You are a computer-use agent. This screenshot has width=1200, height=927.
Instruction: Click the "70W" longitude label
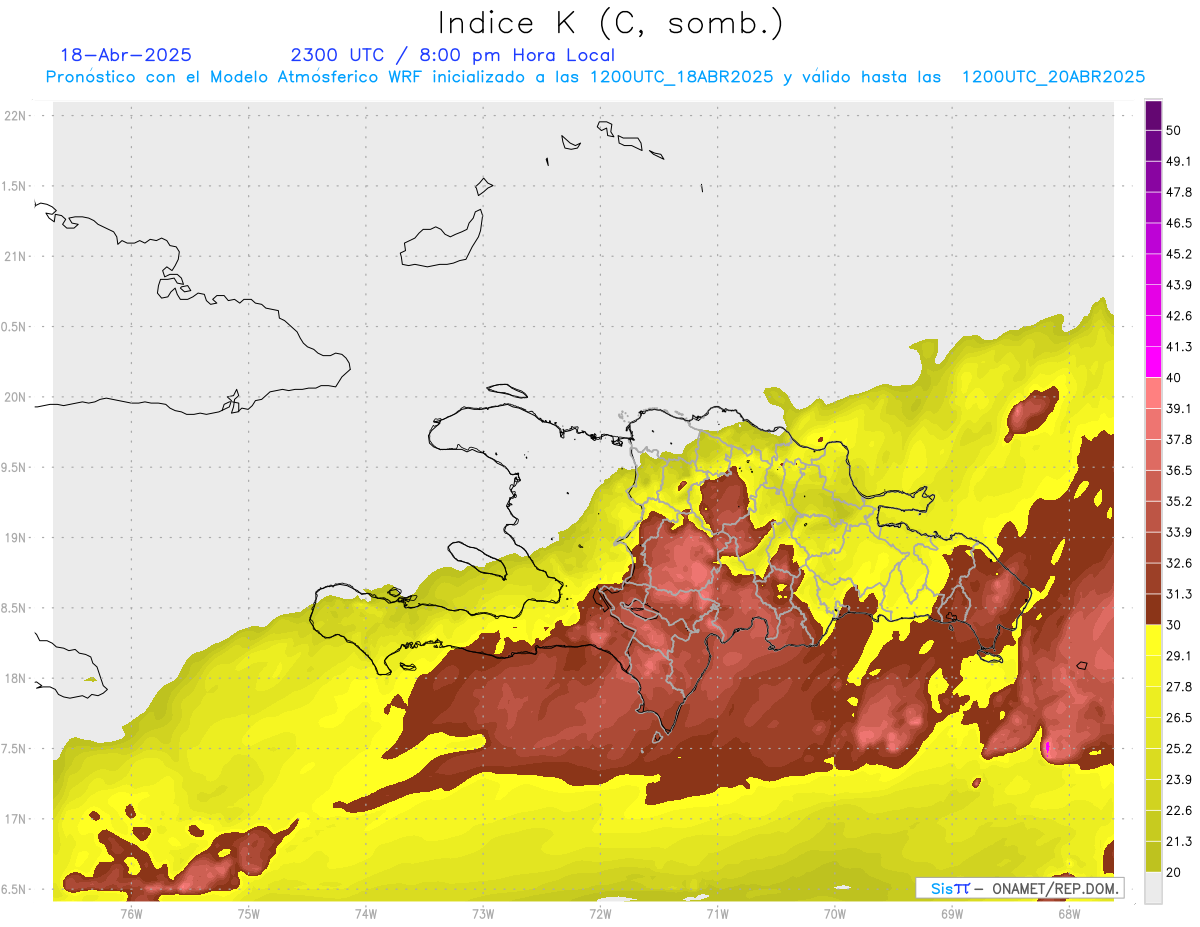pyautogui.click(x=835, y=913)
